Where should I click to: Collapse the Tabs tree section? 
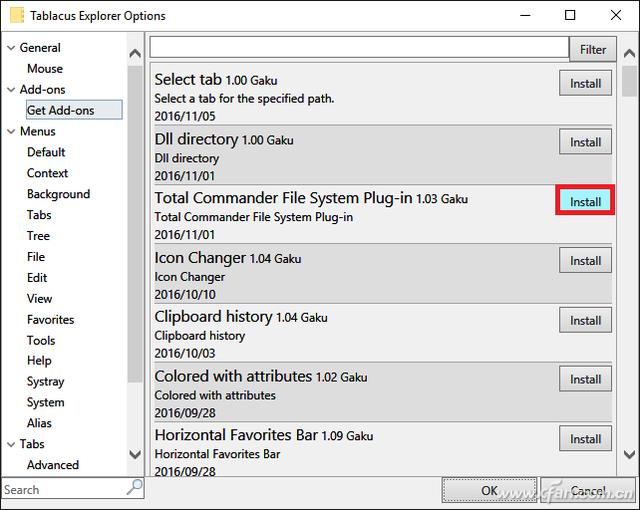click(x=11, y=444)
